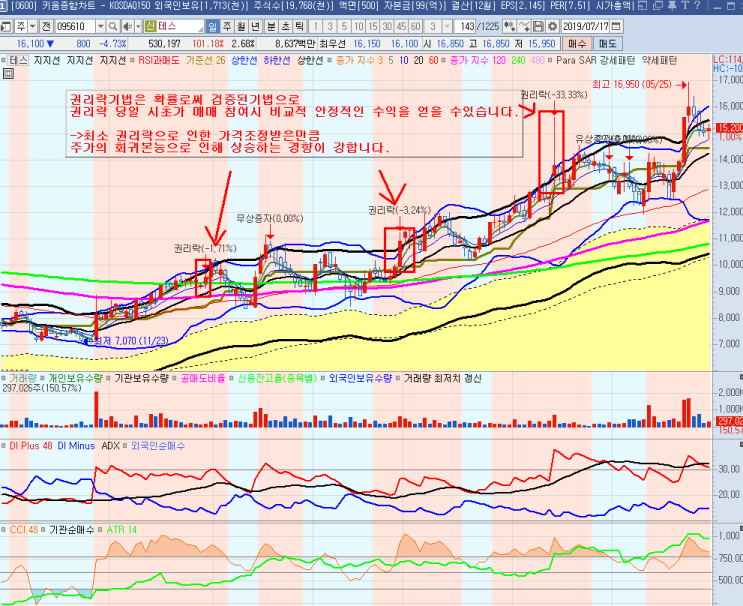Image resolution: width=743 pixels, height=606 pixels.
Task: Click the data table grid icon below legend
Action: 8,73
